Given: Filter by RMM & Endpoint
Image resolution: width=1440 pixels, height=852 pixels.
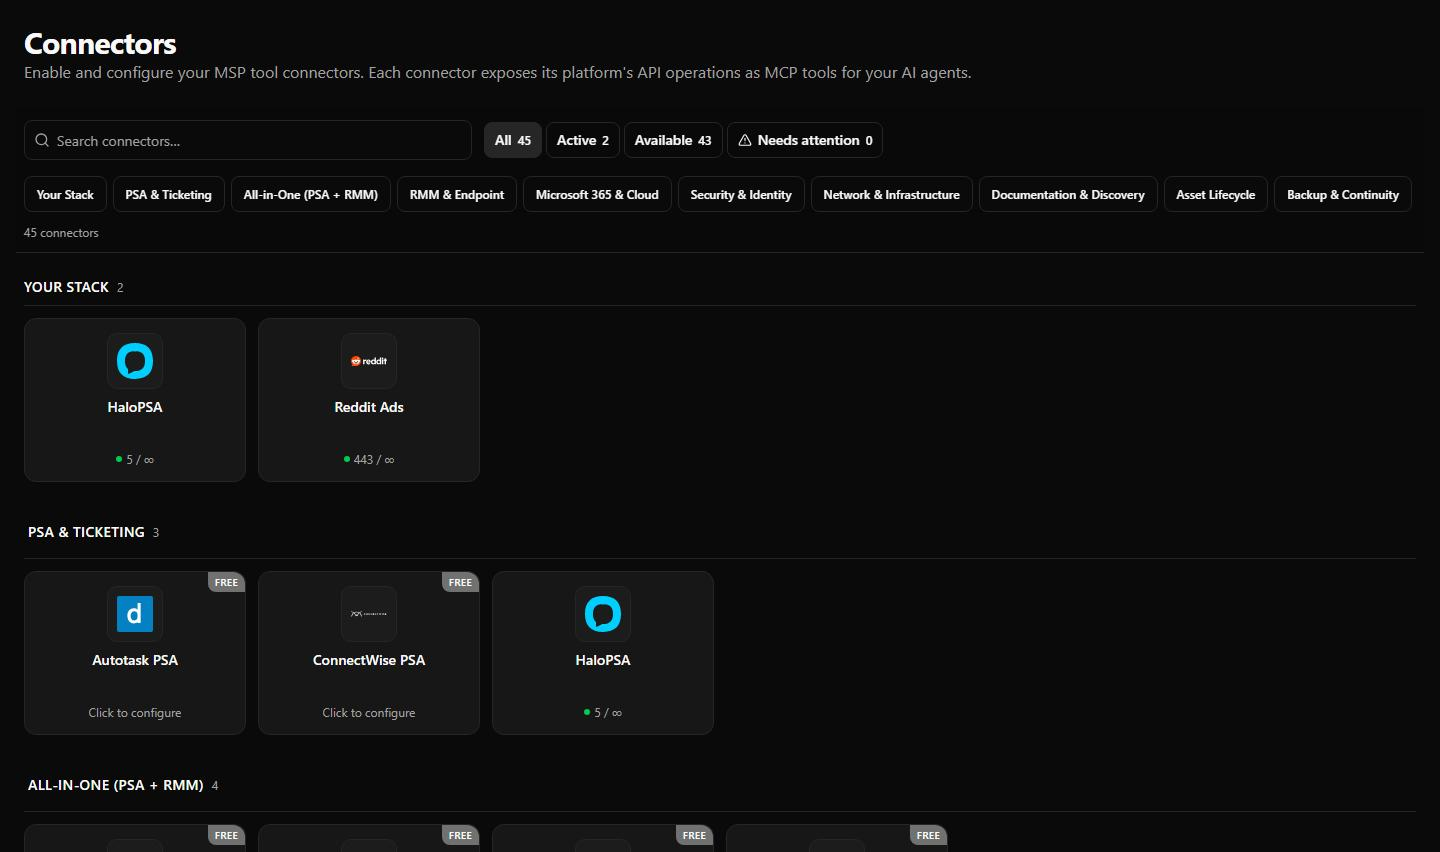Looking at the screenshot, I should [x=457, y=195].
